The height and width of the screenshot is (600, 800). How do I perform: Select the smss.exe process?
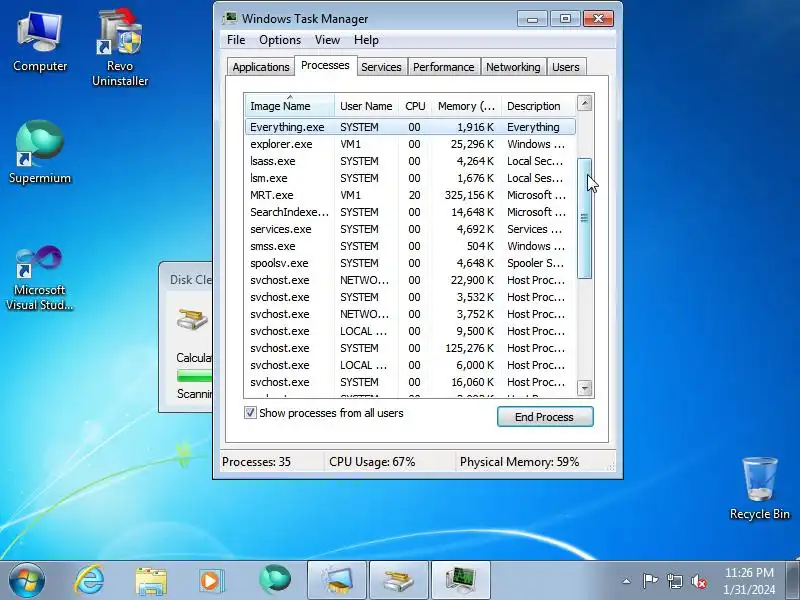410,246
